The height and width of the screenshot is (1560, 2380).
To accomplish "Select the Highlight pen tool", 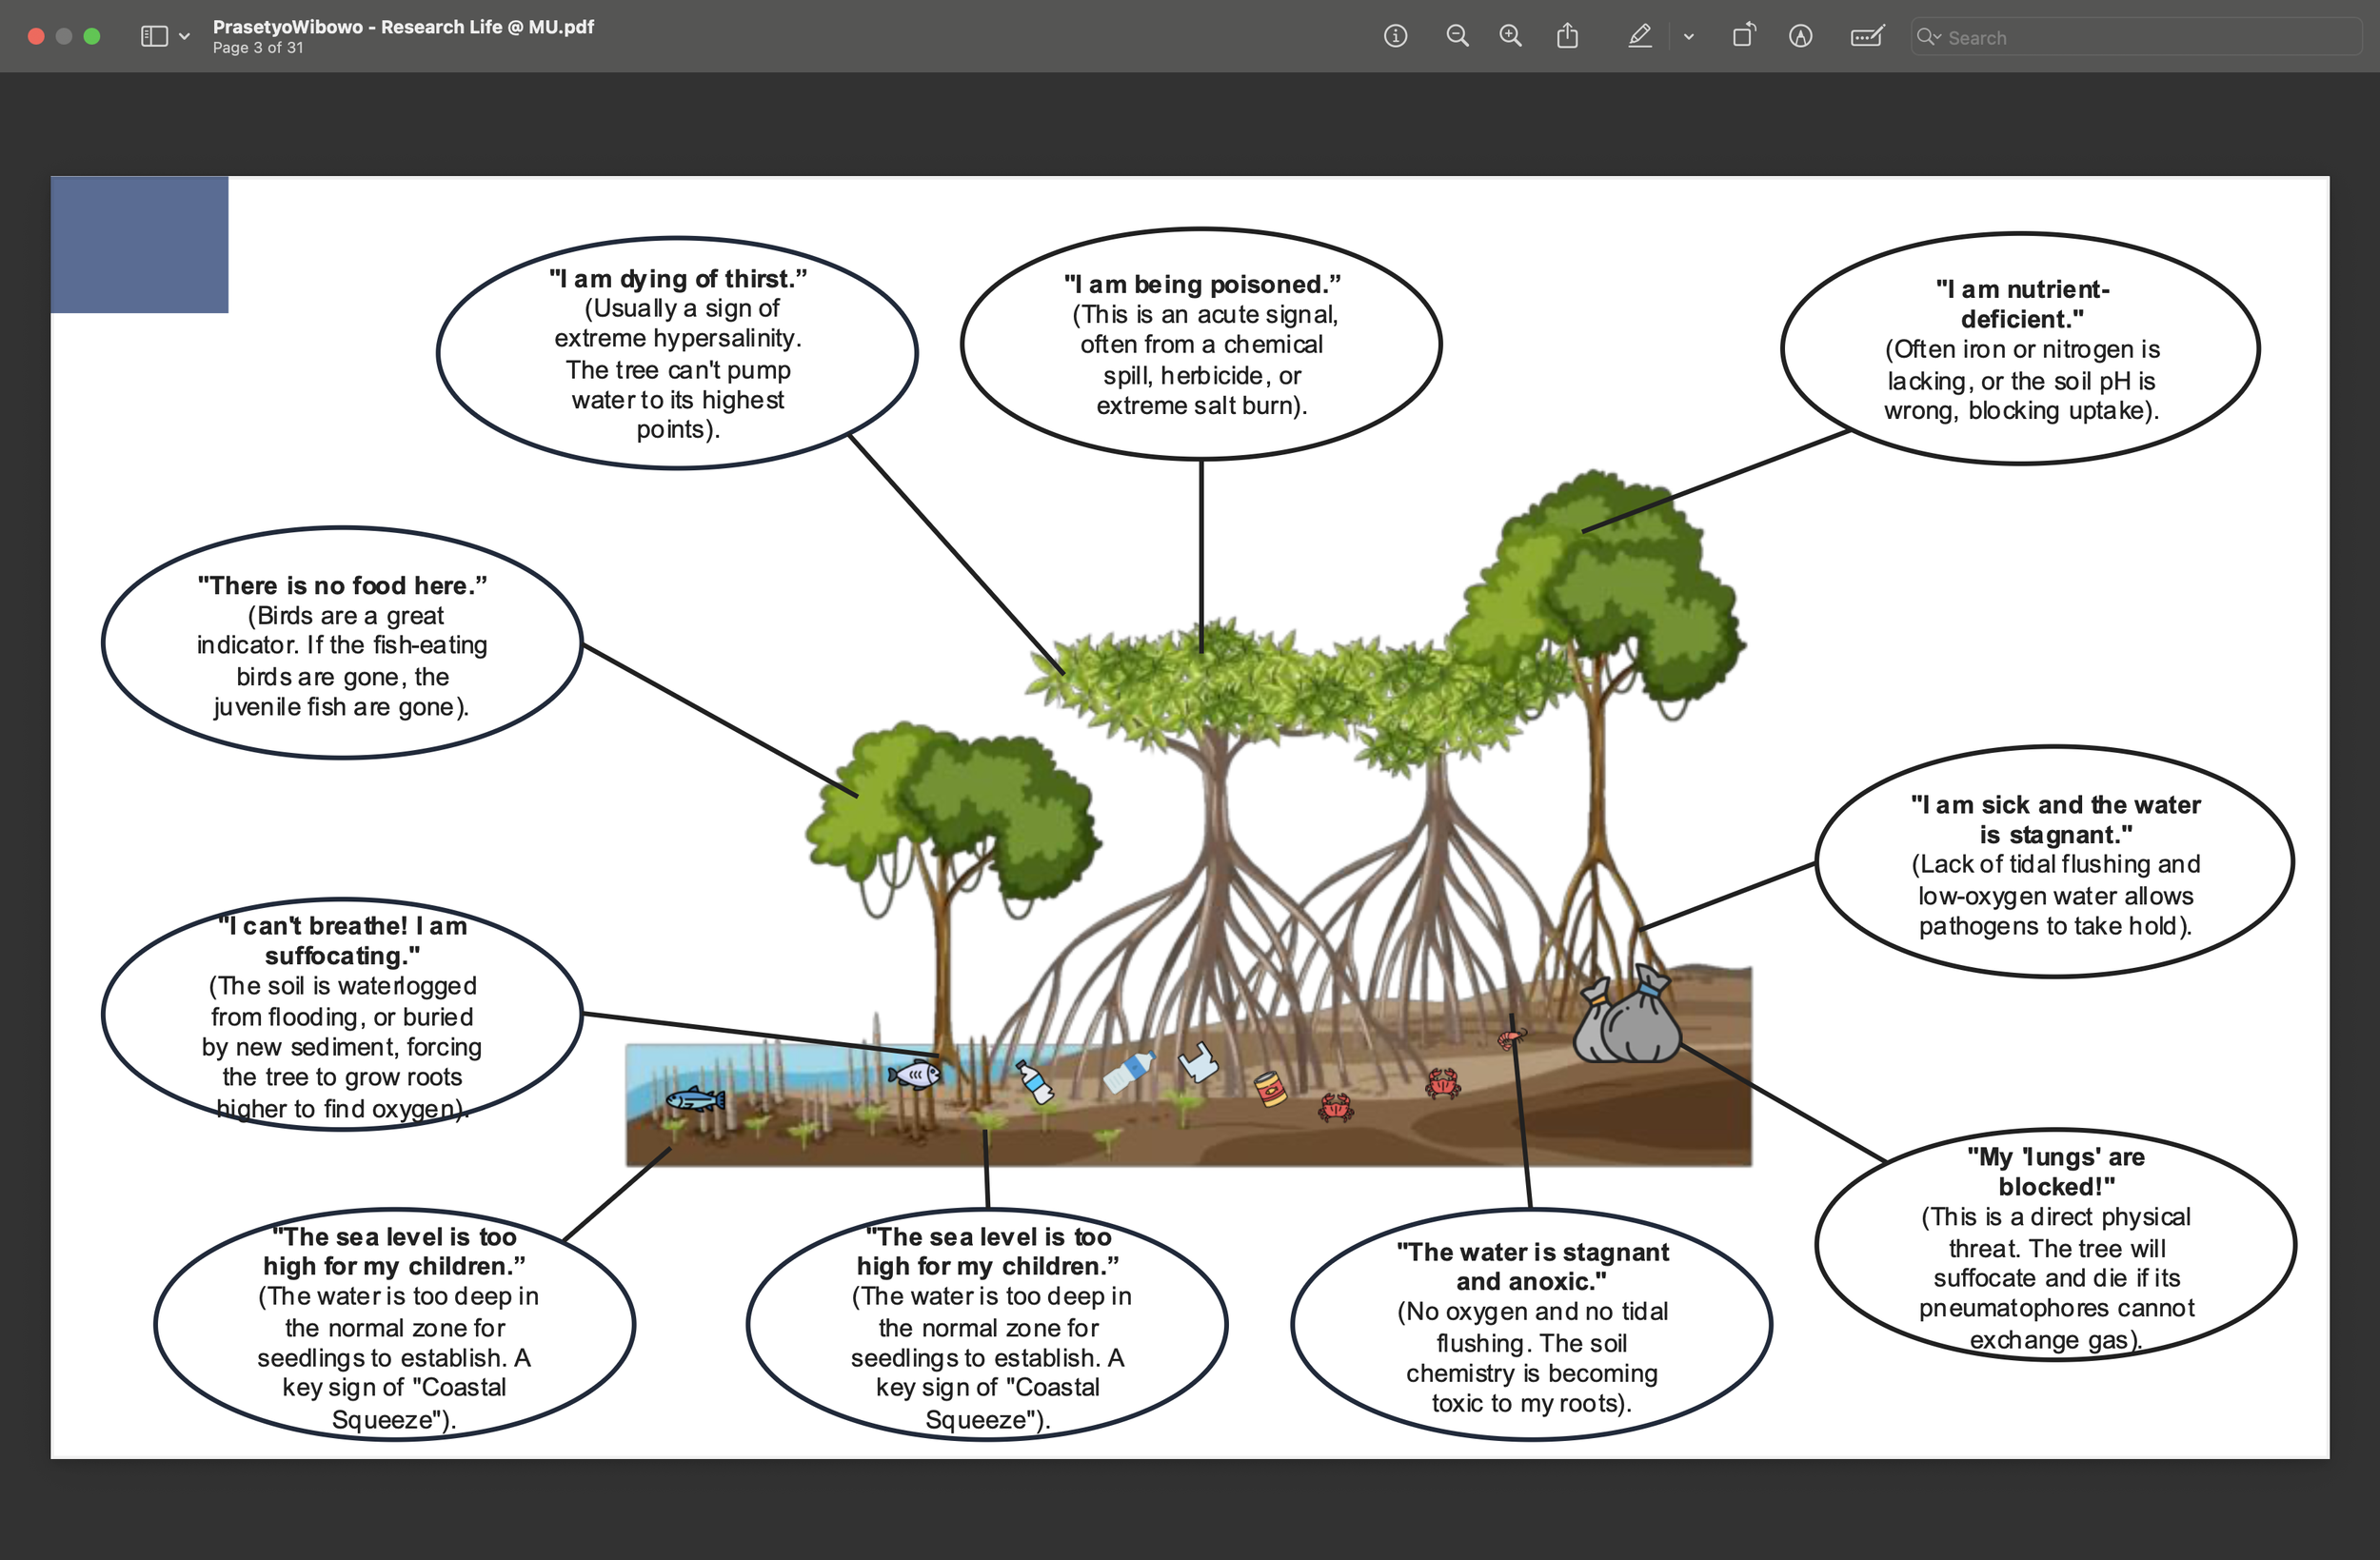I will [x=1639, y=37].
